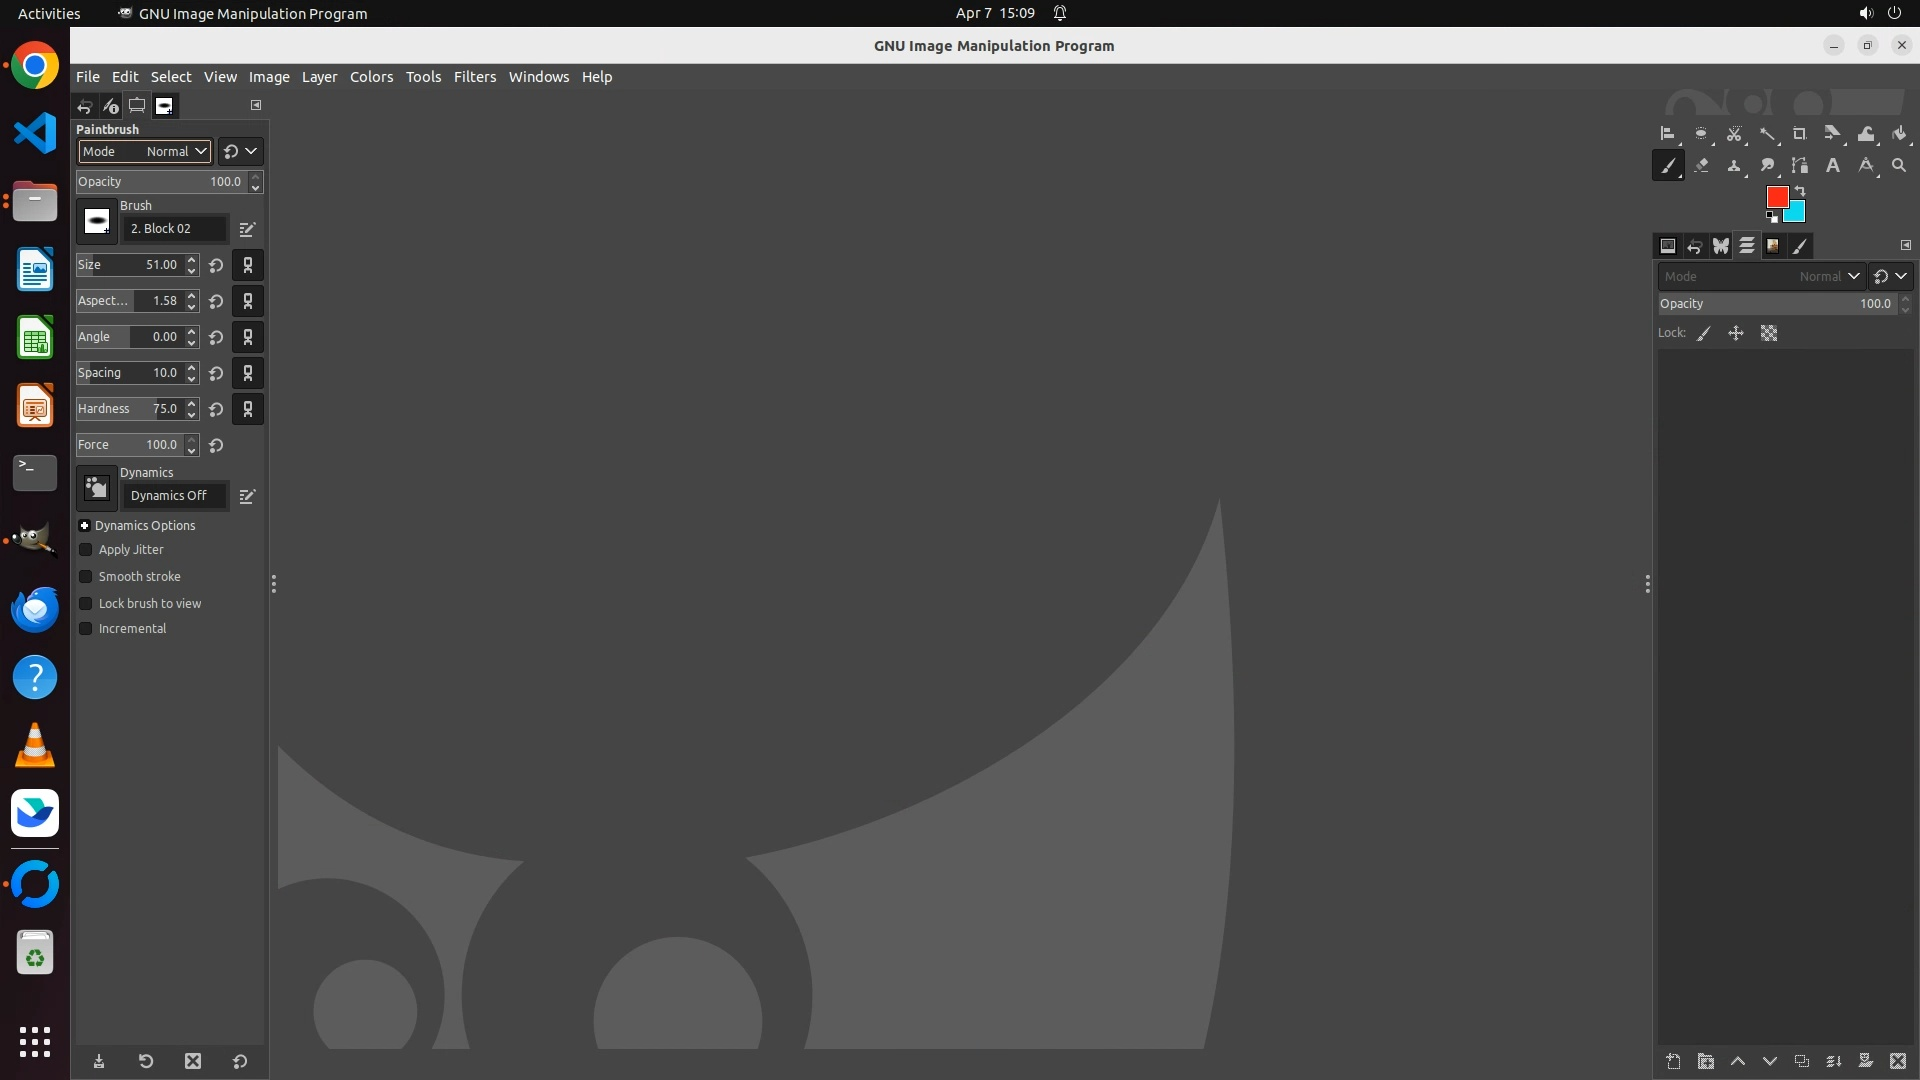Click the swap foreground and background colors arrow
The image size is (1920, 1080).
[x=1800, y=190]
